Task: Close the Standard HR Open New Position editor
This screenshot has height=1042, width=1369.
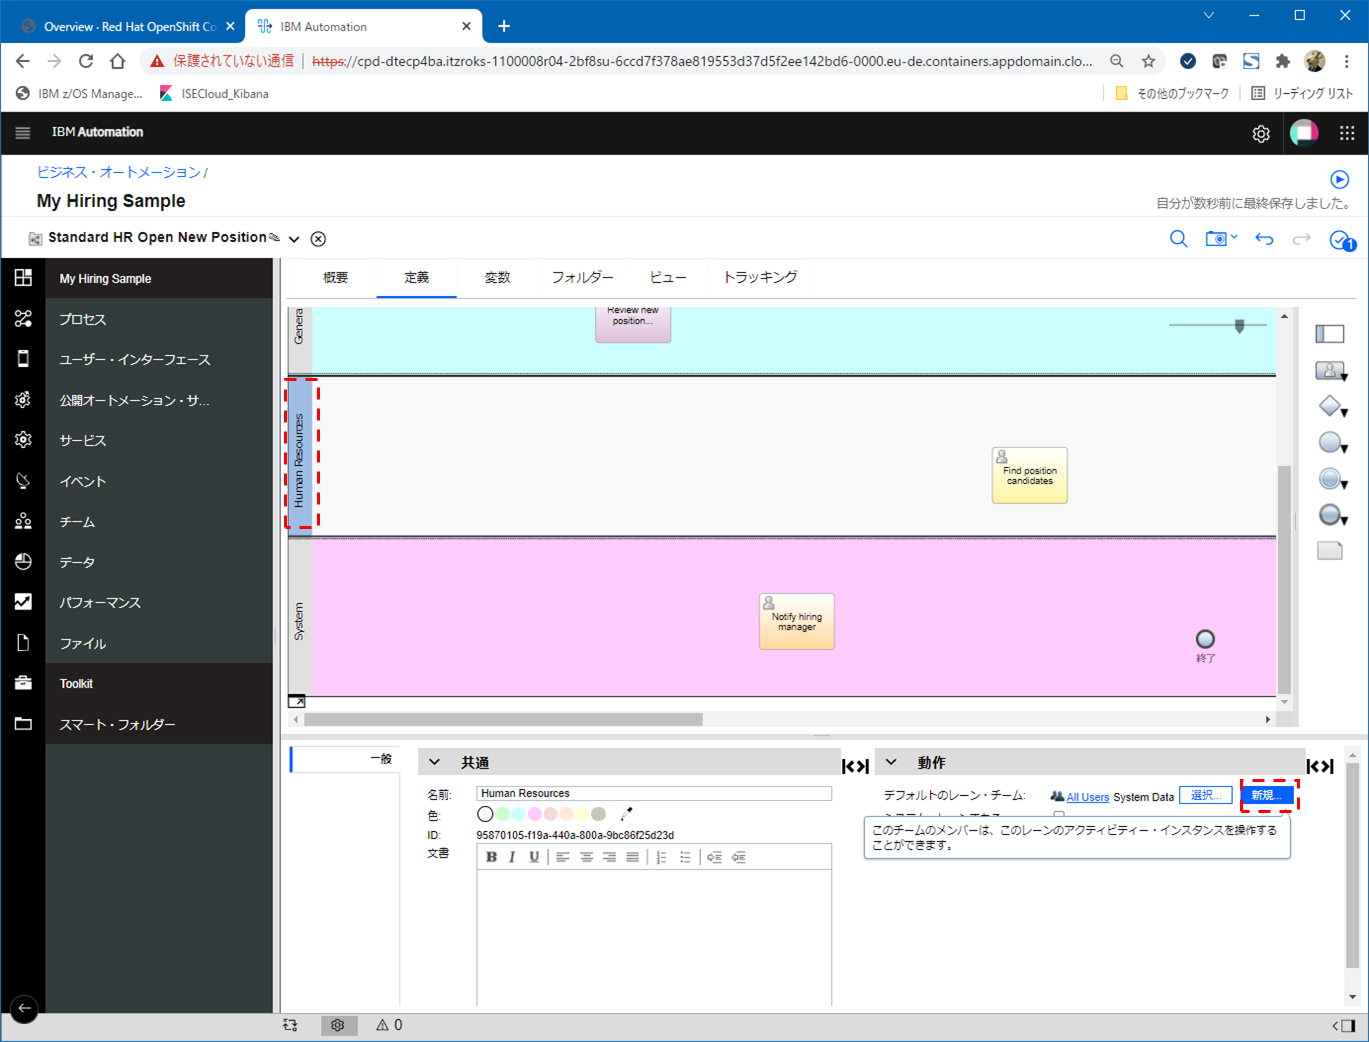Action: 318,239
